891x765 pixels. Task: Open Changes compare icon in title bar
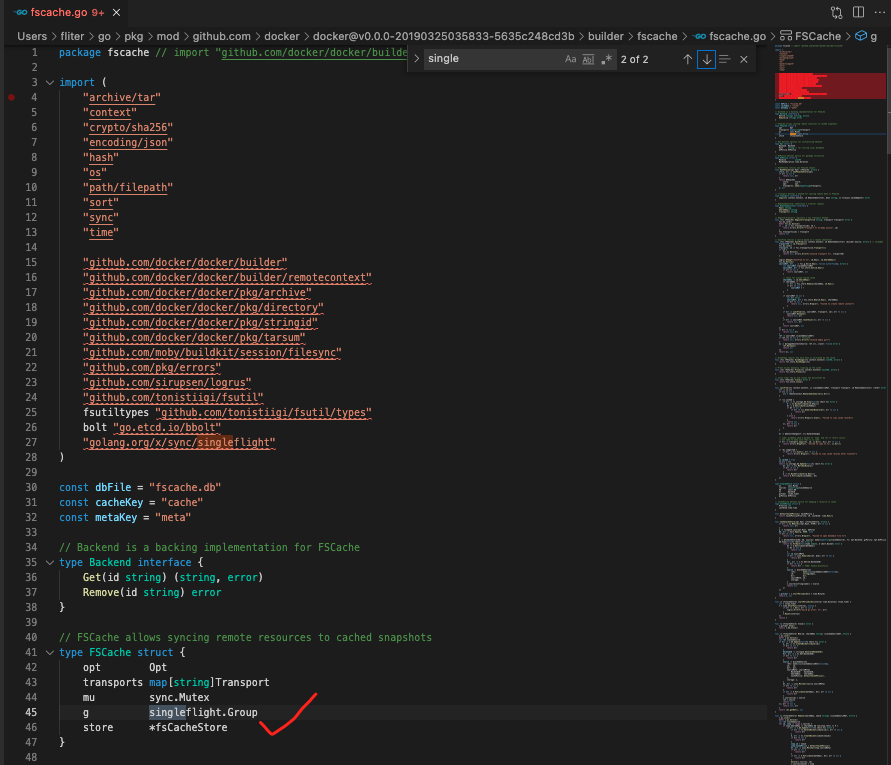pos(836,12)
